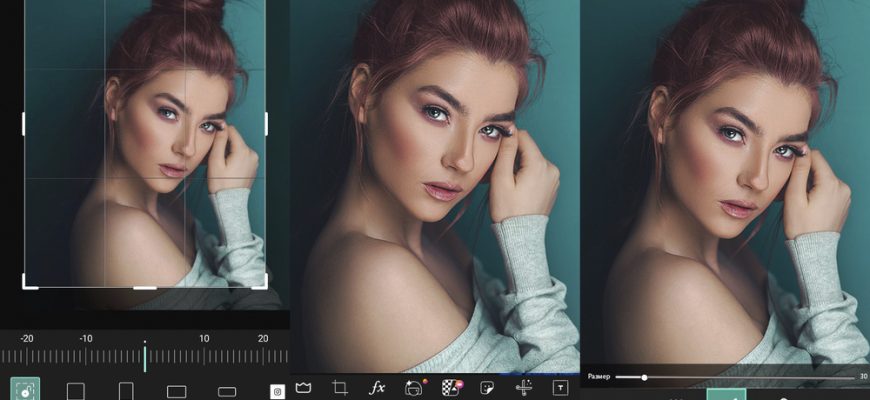Open the sparkle Remove tool
The height and width of the screenshot is (400, 870).
click(x=524, y=387)
